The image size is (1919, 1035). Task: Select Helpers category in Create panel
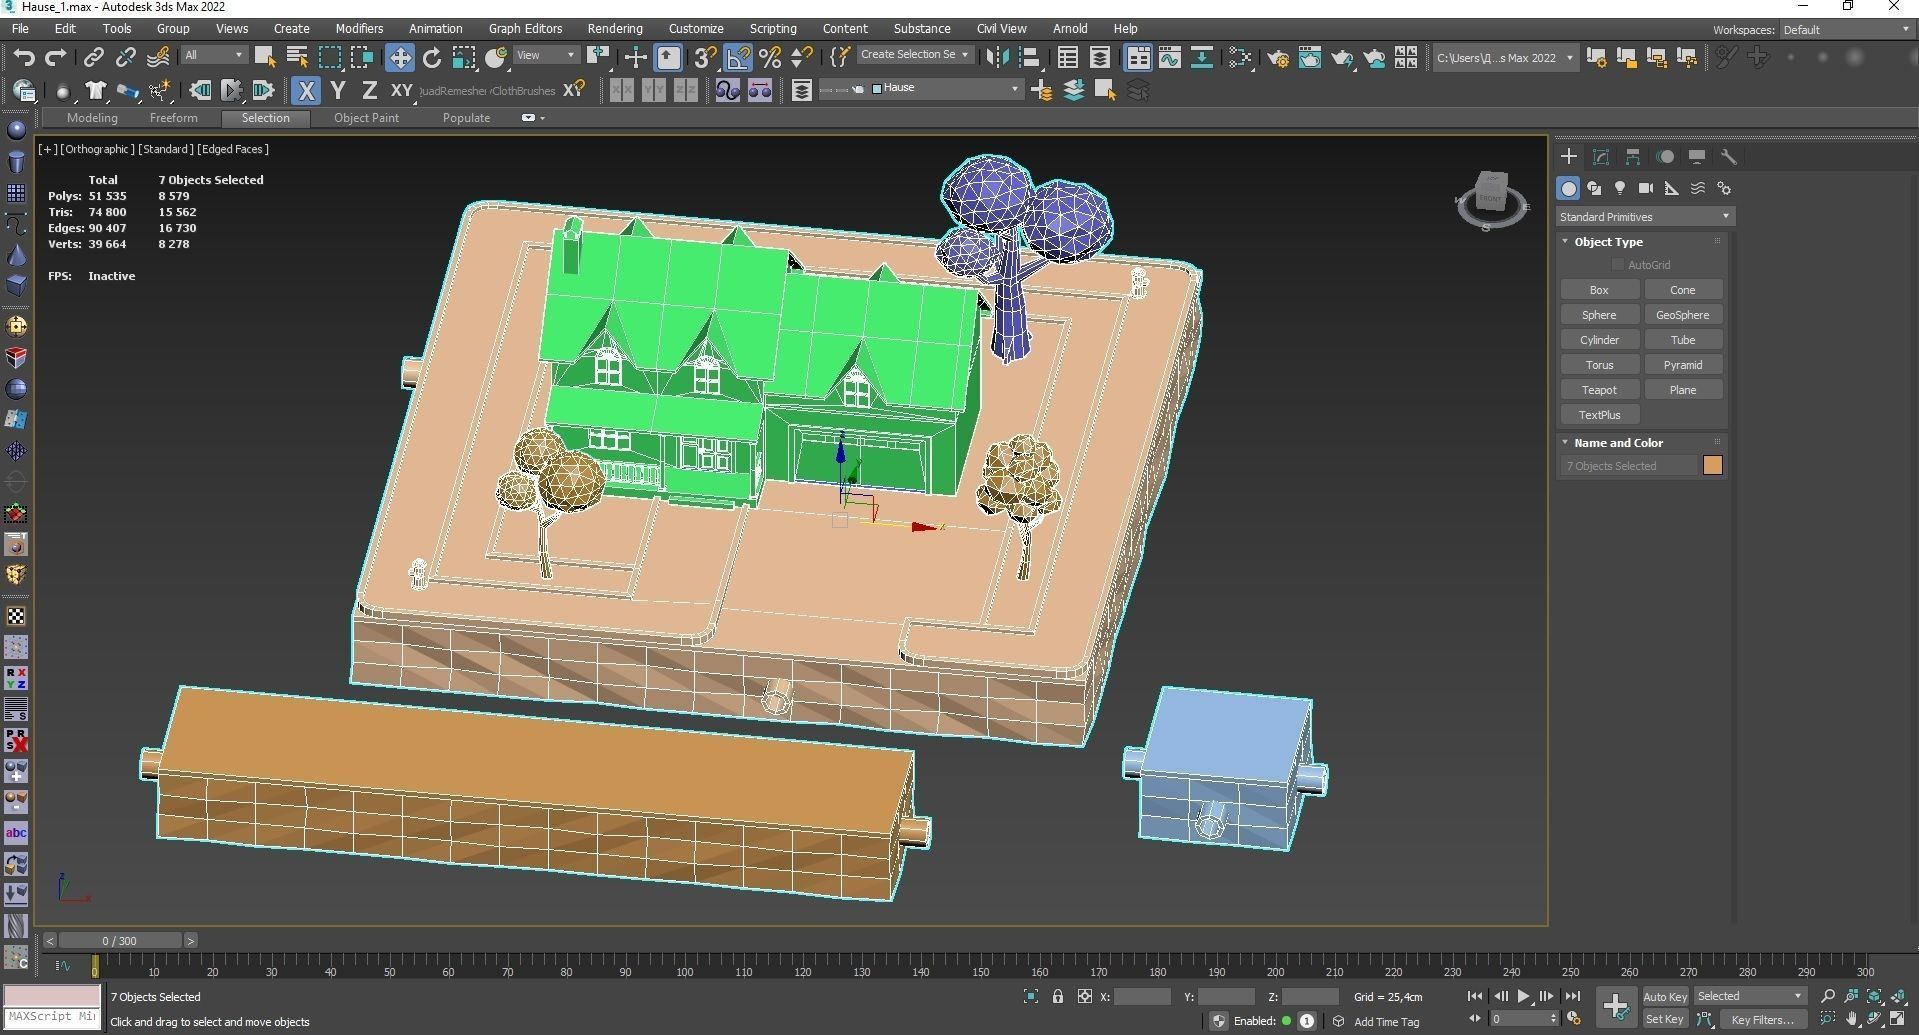[1672, 188]
